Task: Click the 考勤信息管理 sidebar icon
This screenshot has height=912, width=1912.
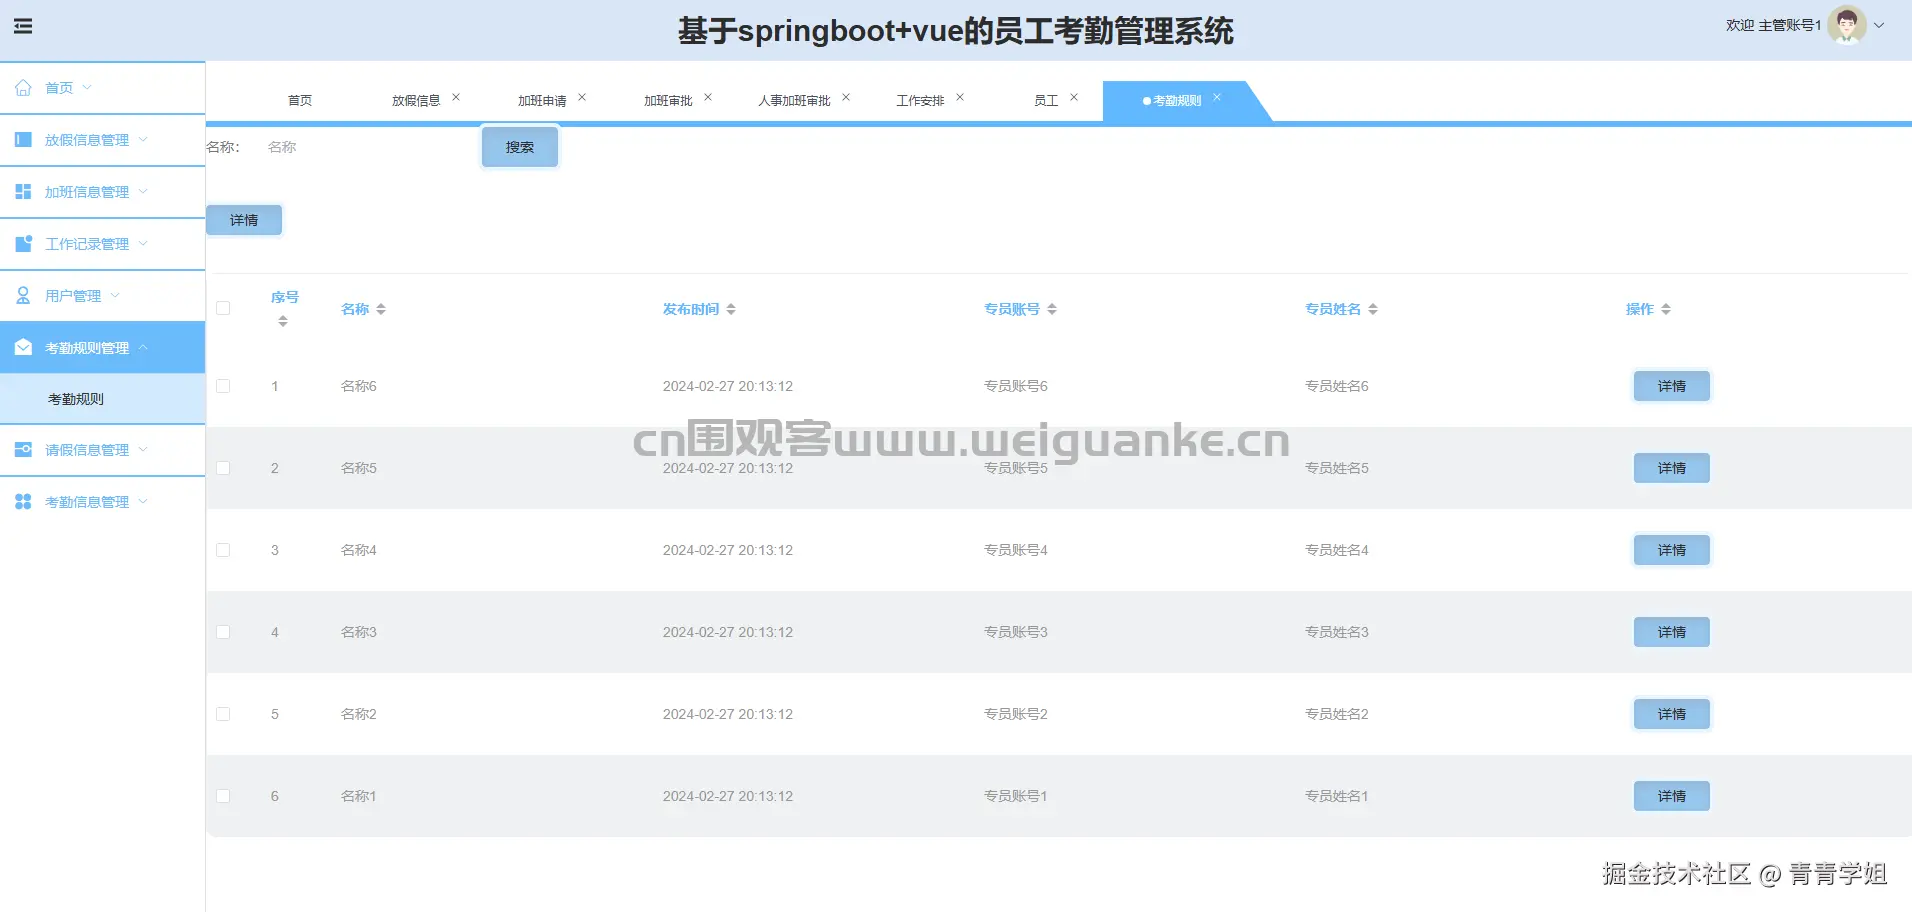Action: click(x=23, y=502)
